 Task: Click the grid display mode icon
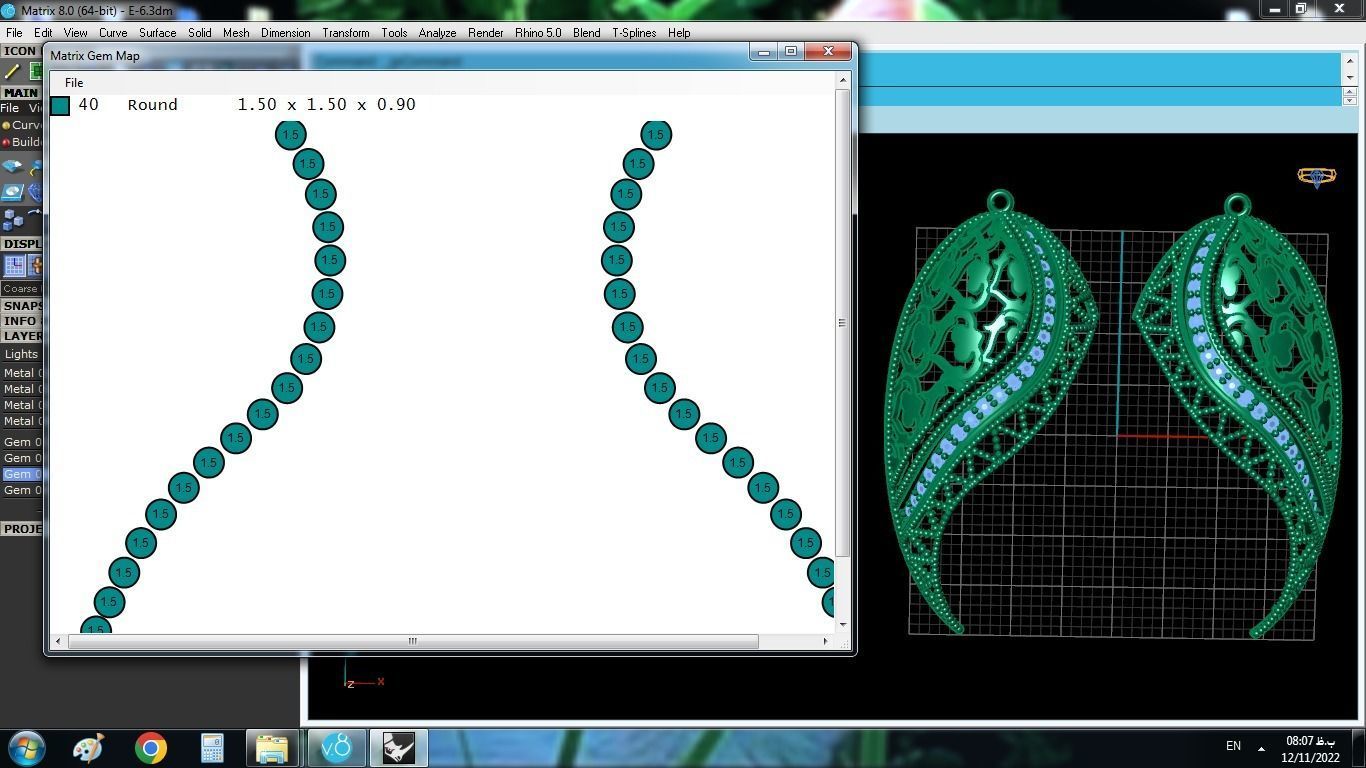click(14, 265)
